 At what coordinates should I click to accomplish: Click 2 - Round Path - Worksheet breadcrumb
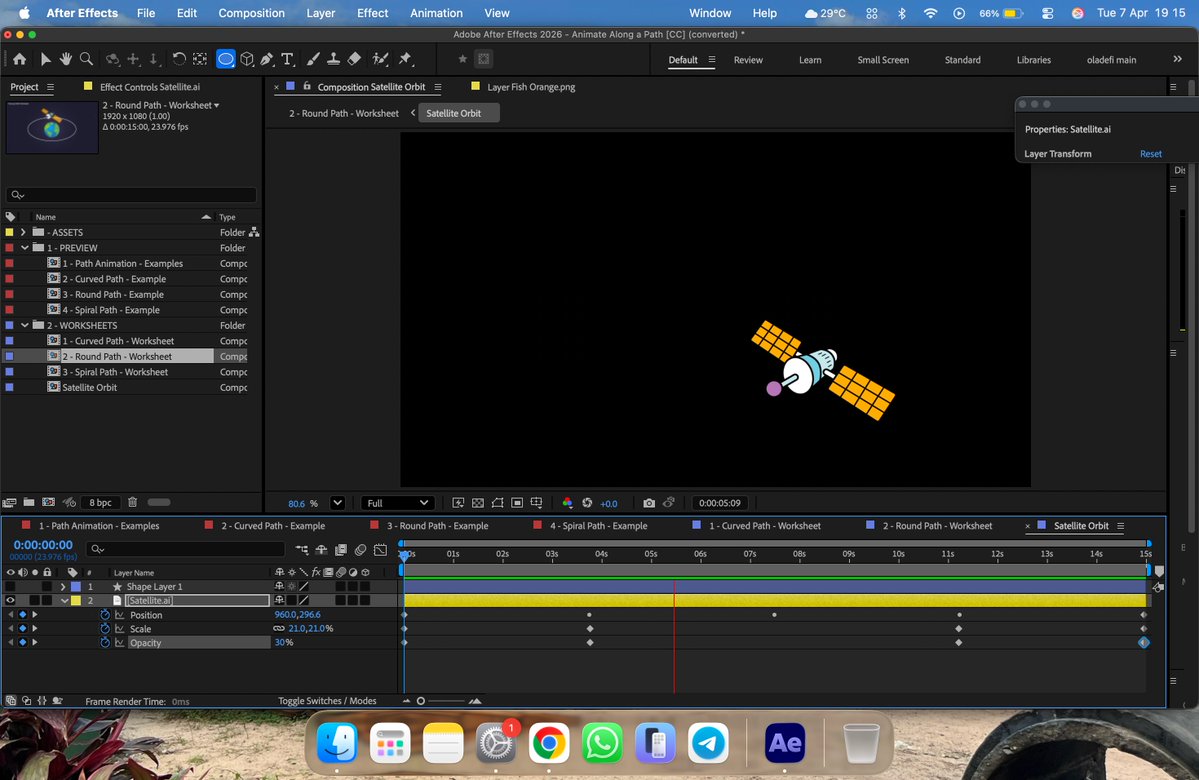coord(343,113)
